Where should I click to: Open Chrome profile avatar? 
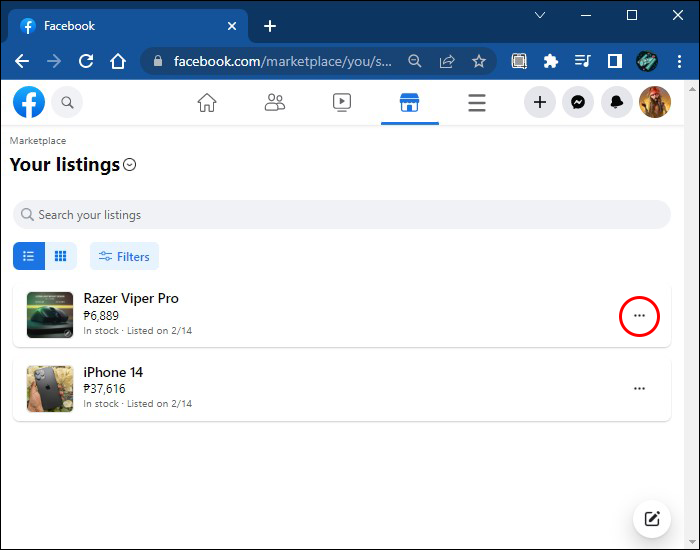(647, 61)
